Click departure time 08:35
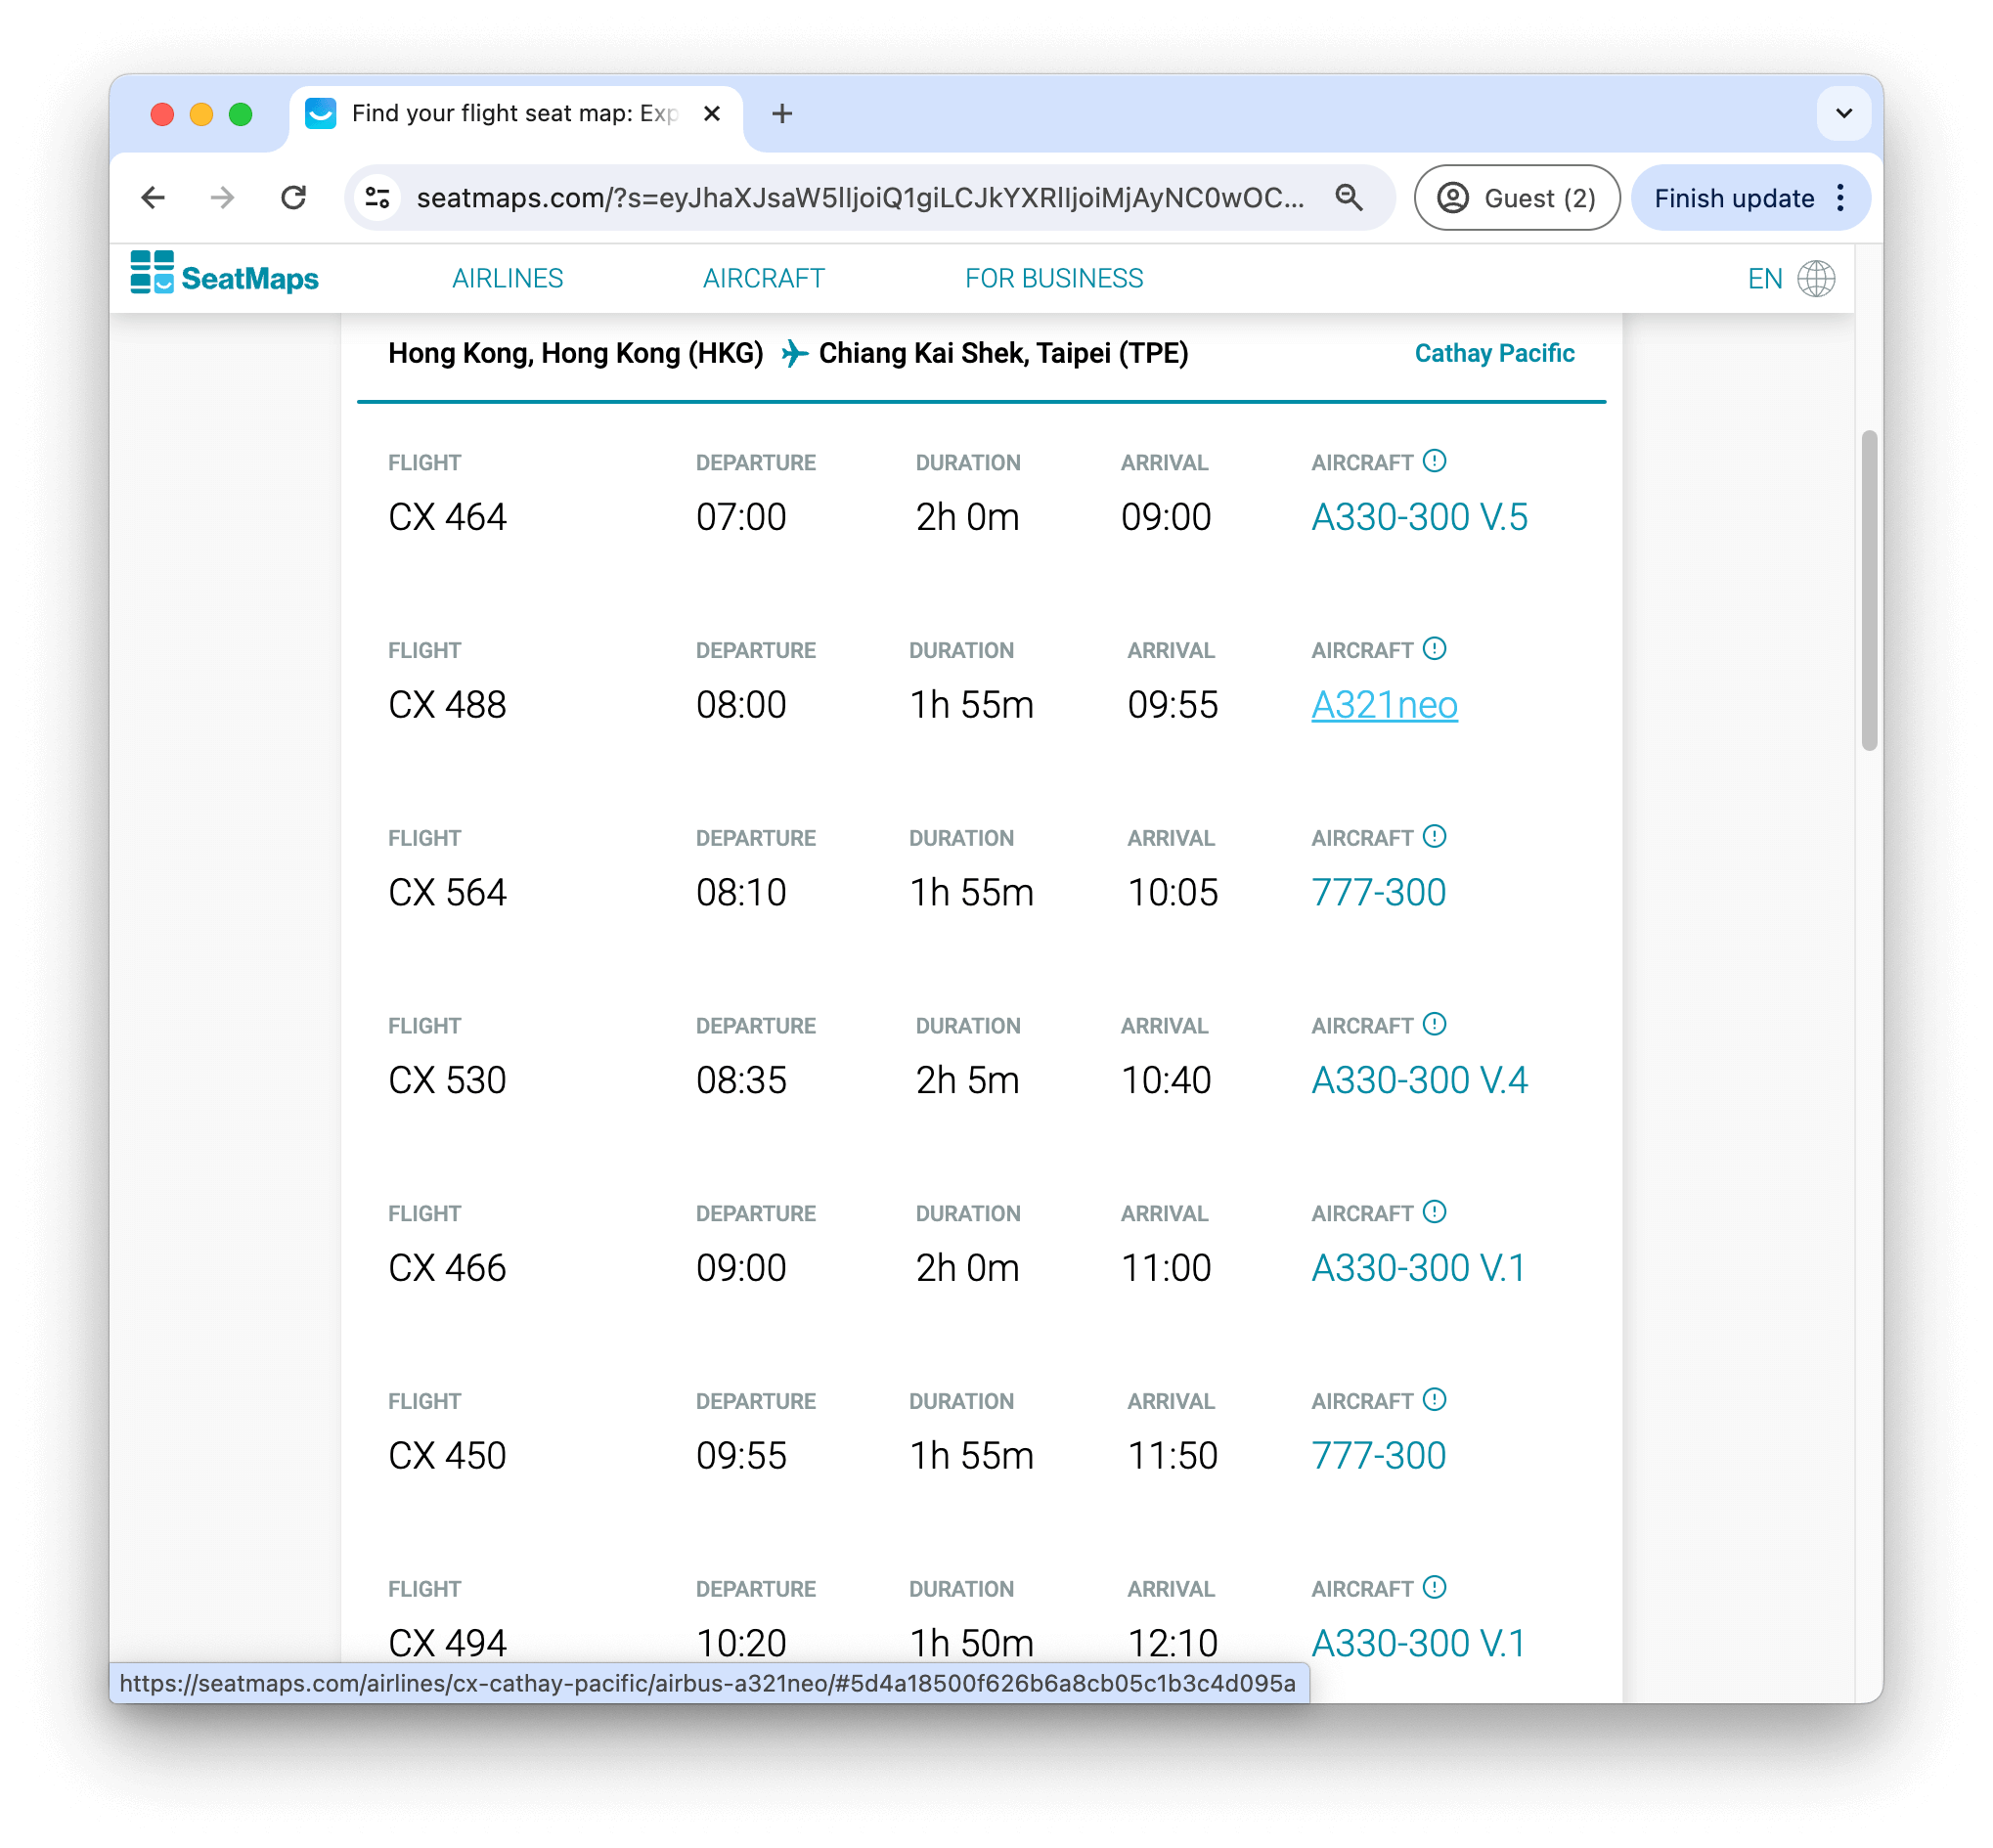1993x1848 pixels. [741, 1080]
